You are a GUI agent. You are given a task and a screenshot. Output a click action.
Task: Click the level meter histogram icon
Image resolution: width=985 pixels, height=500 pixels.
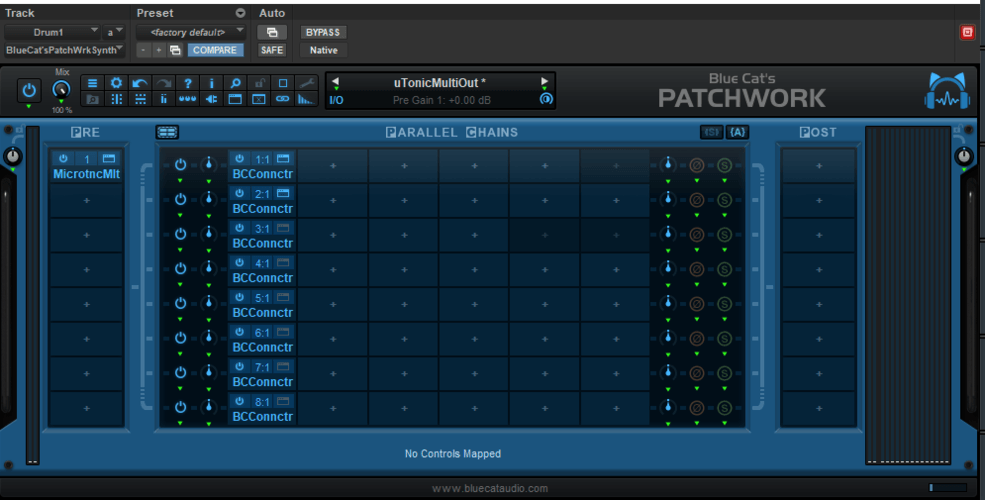point(307,99)
